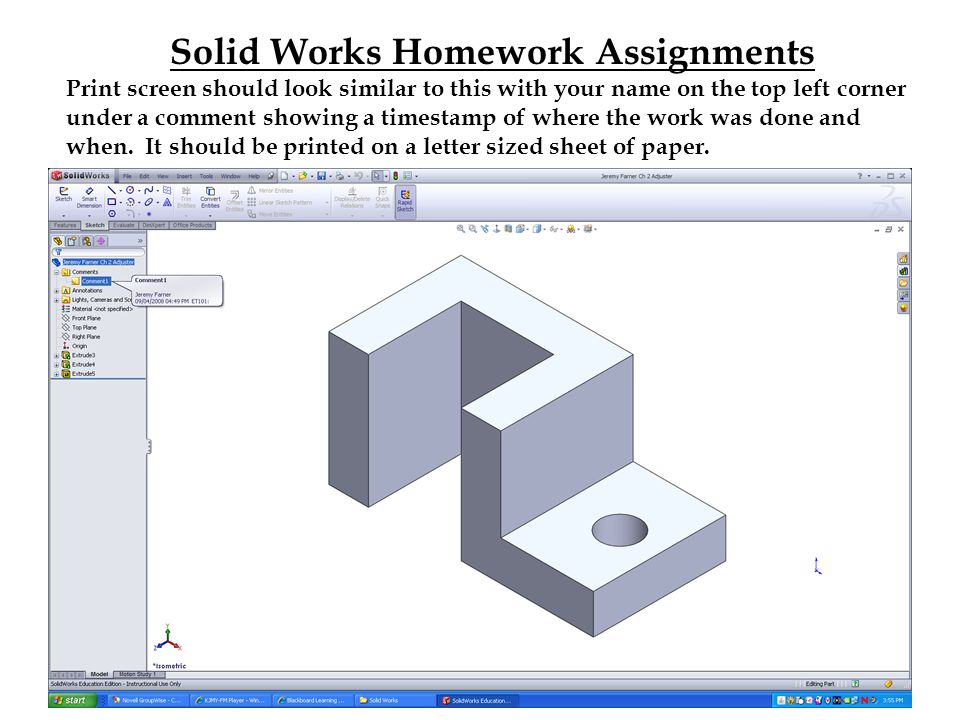Viewport: 960px width, 720px height.
Task: Switch to the Features tab
Action: coord(65,225)
